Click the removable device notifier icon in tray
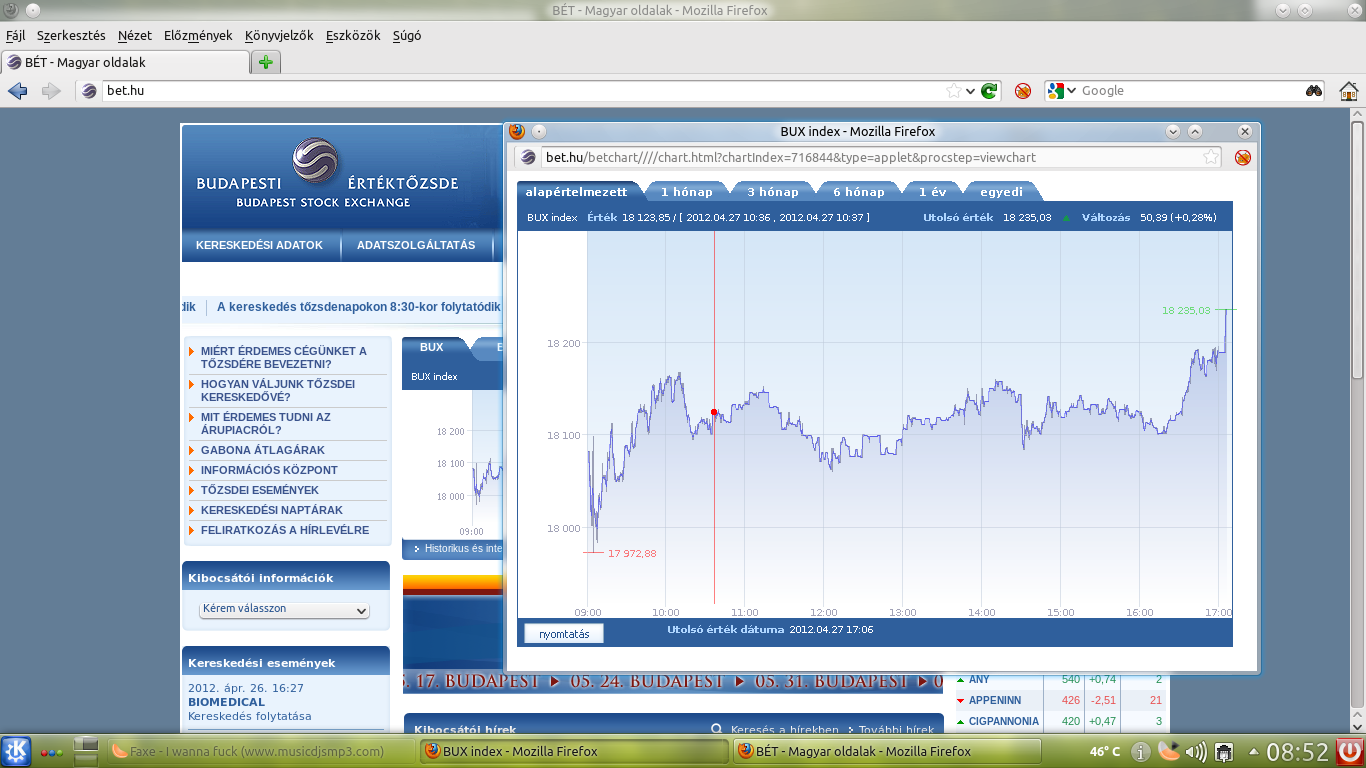This screenshot has width=1366, height=768. click(x=1223, y=751)
